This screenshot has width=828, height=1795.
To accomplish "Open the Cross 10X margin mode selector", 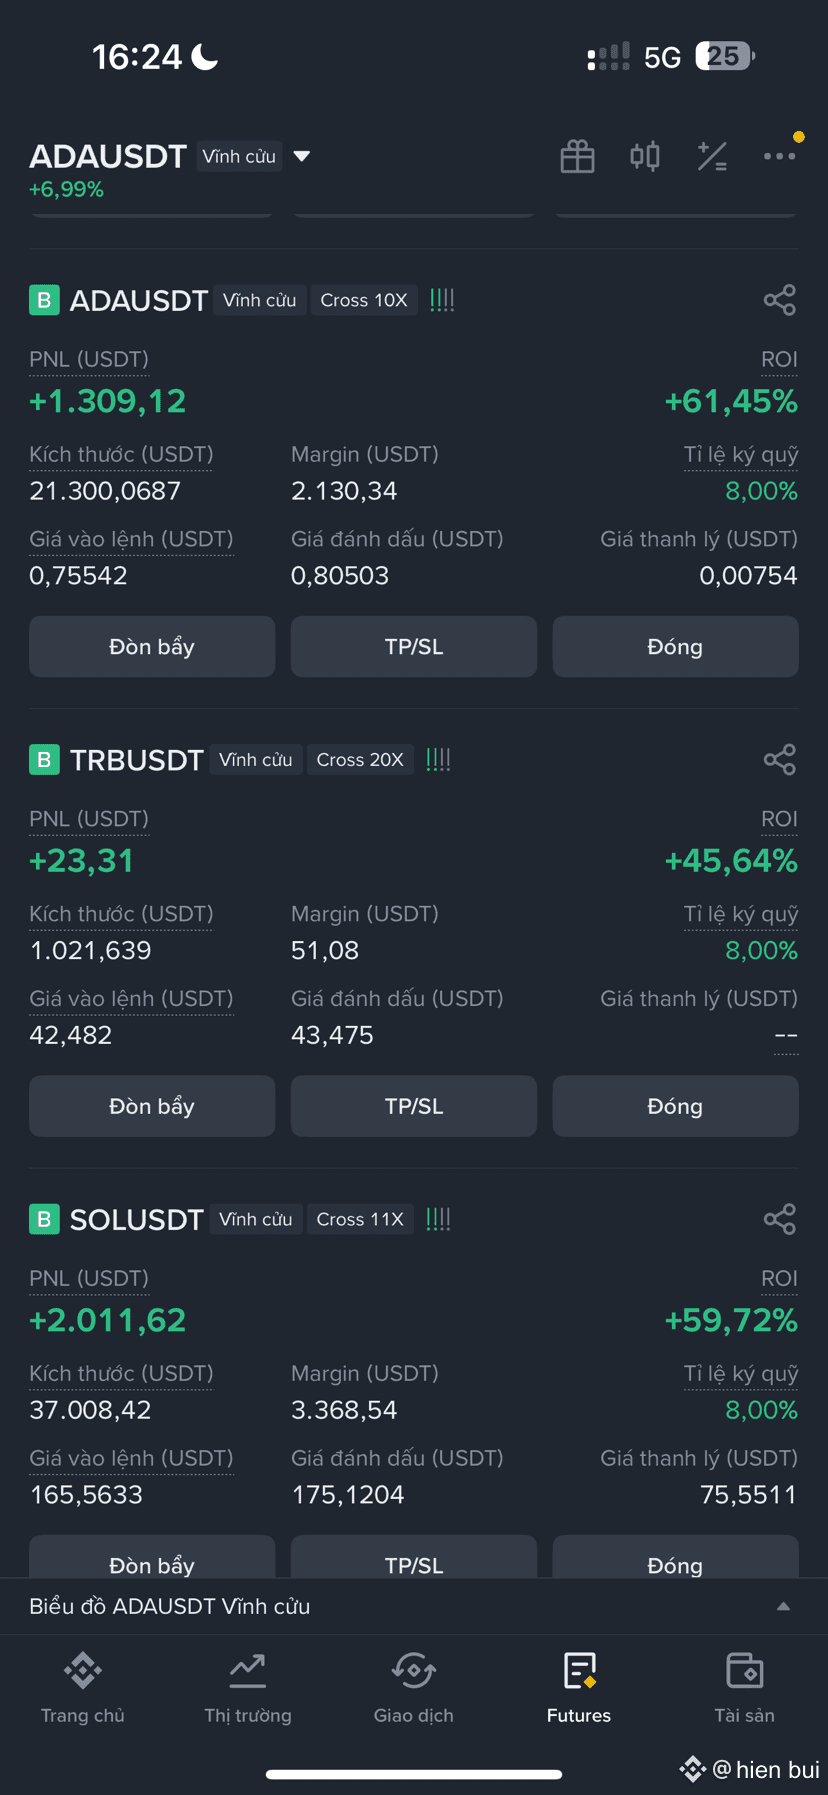I will [x=364, y=300].
